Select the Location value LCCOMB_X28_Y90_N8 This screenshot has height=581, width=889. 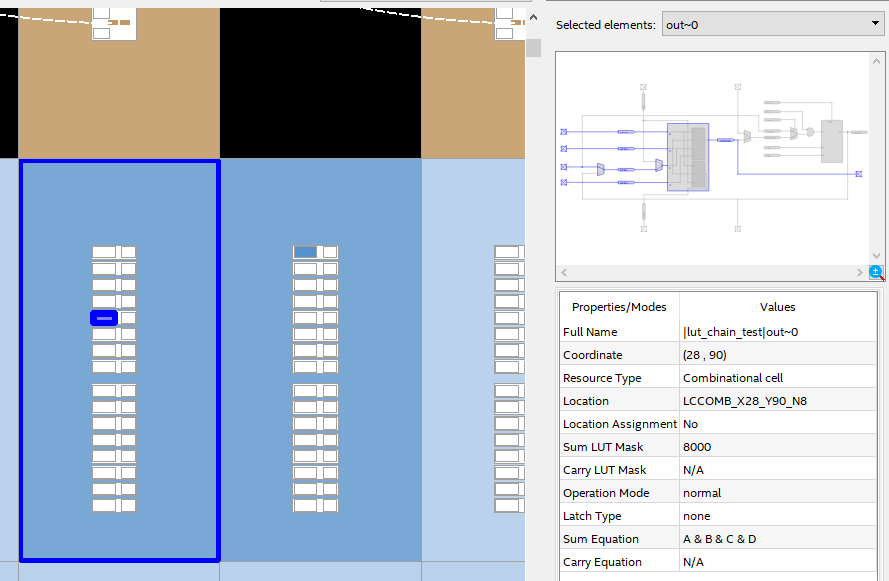click(744, 401)
